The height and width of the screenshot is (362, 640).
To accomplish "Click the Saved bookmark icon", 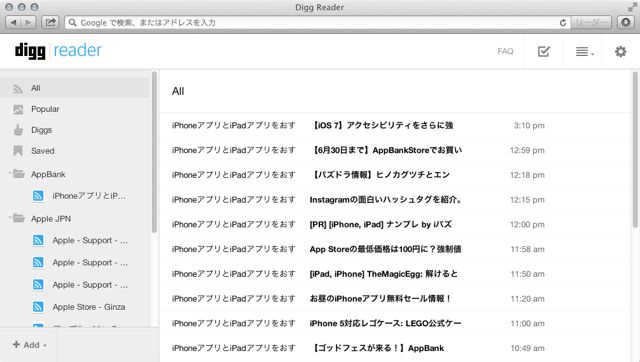I will (x=18, y=151).
